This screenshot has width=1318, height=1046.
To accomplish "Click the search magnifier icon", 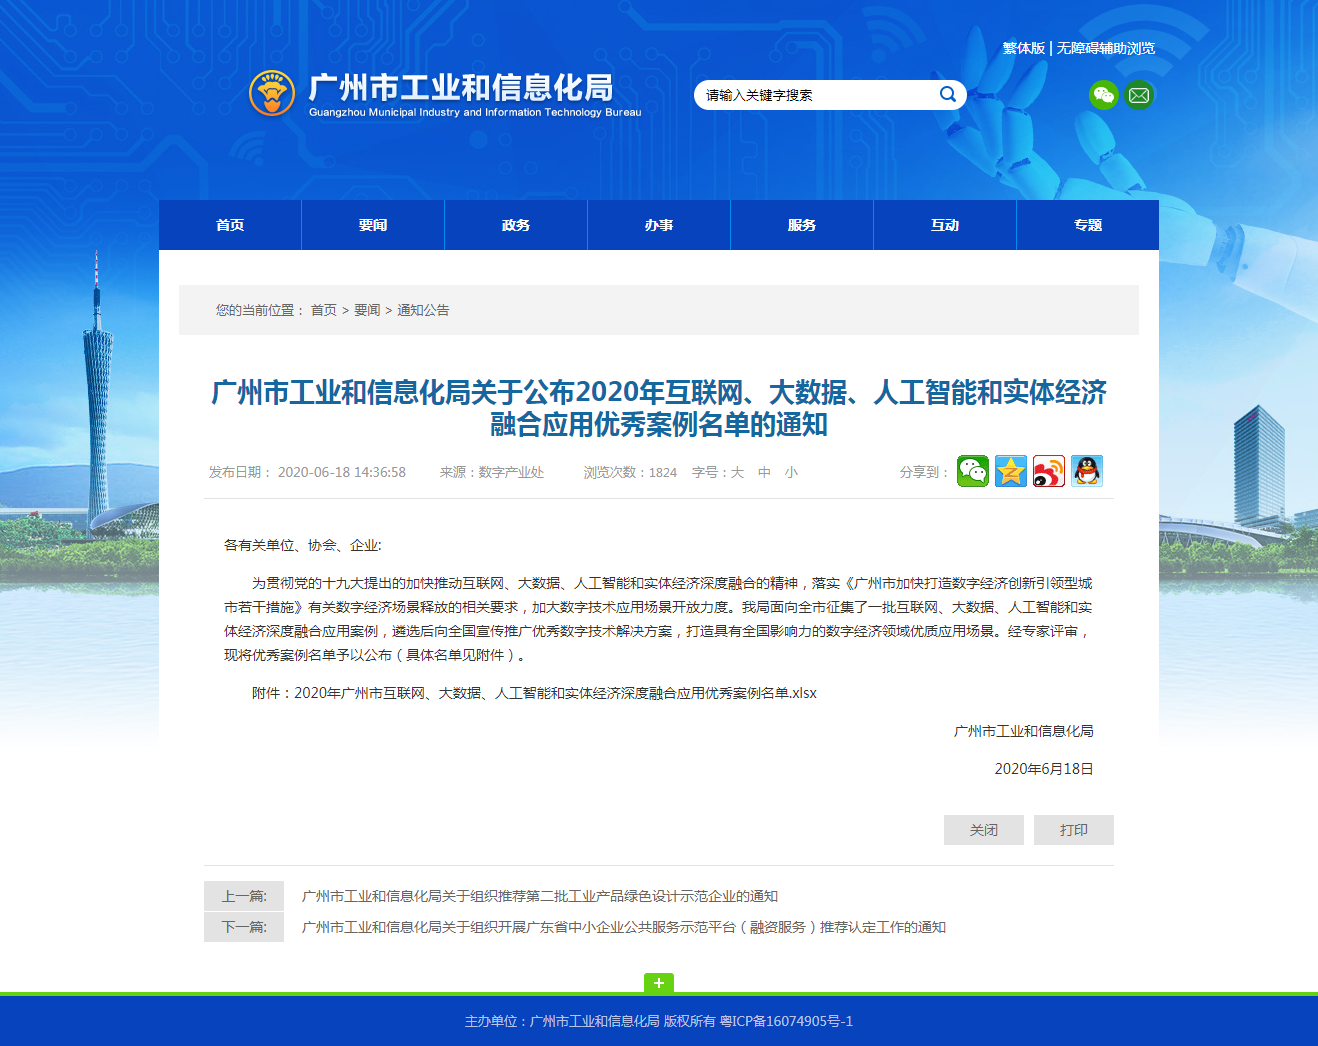I will tap(947, 94).
